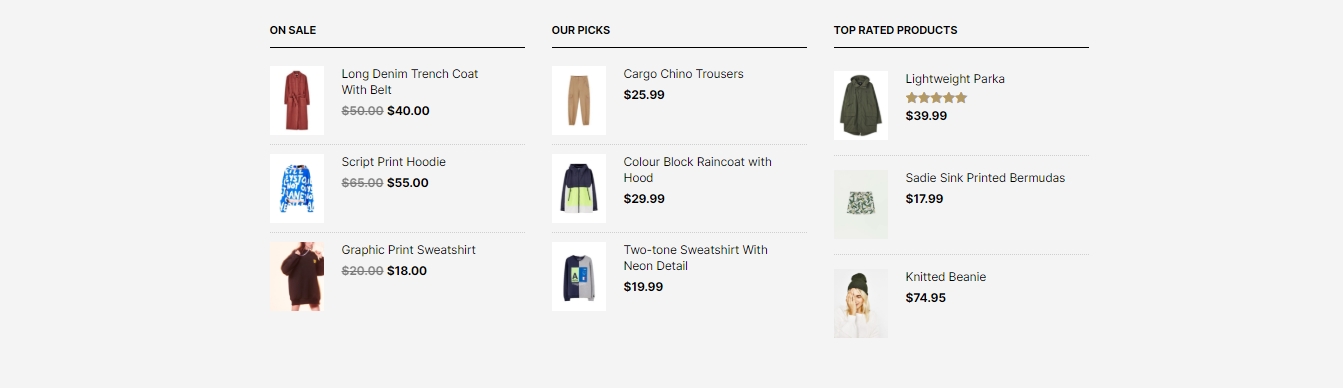Image resolution: width=1343 pixels, height=388 pixels.
Task: Open the Colour Block Raincoat with Hood link
Action: point(698,170)
